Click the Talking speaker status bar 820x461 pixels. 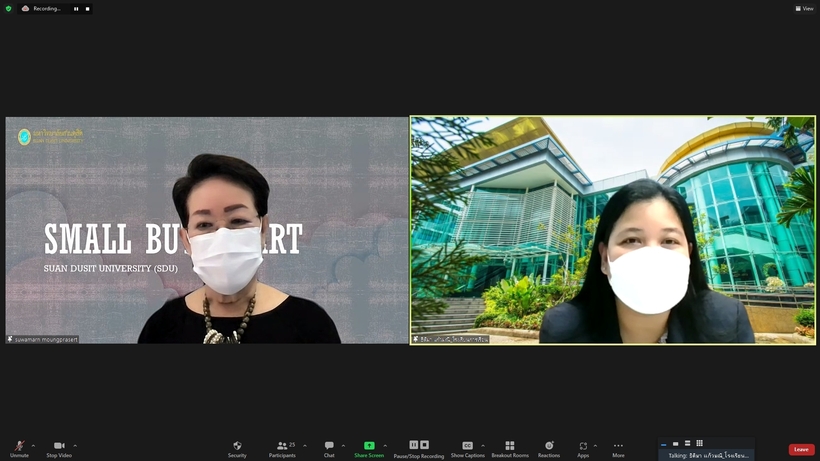(707, 455)
